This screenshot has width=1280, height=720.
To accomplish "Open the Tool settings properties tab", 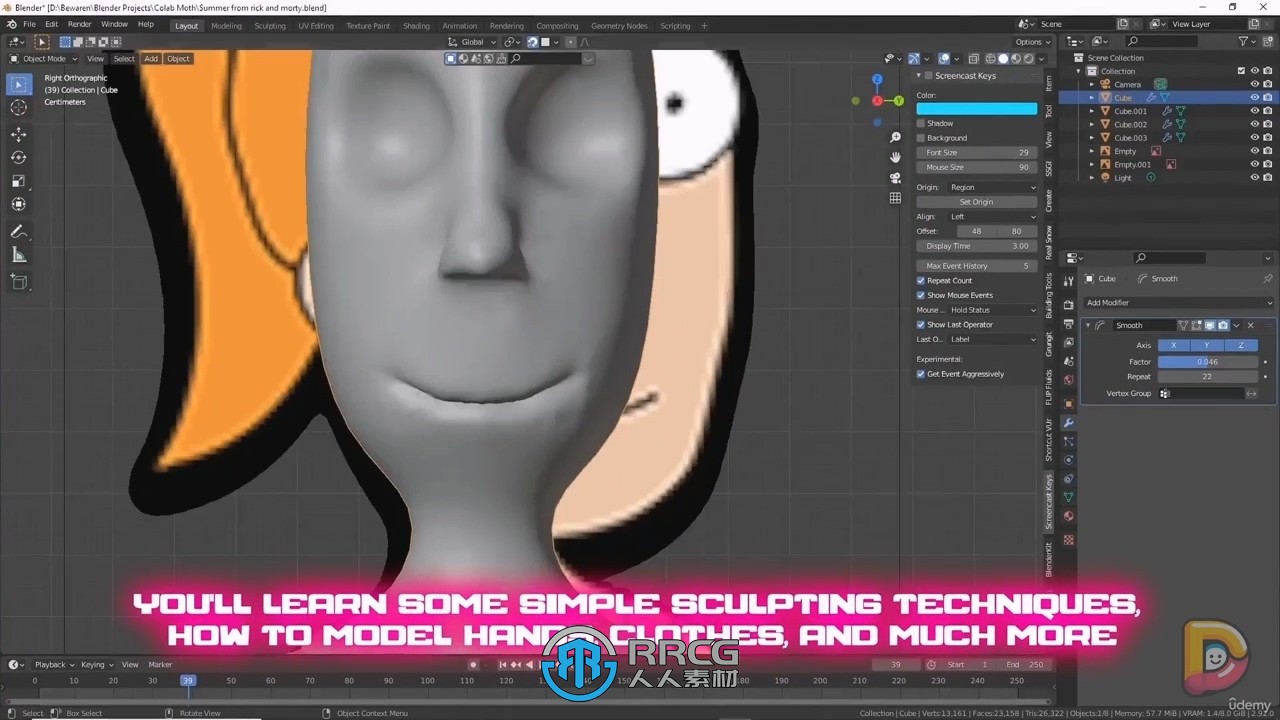I will coord(1068,281).
